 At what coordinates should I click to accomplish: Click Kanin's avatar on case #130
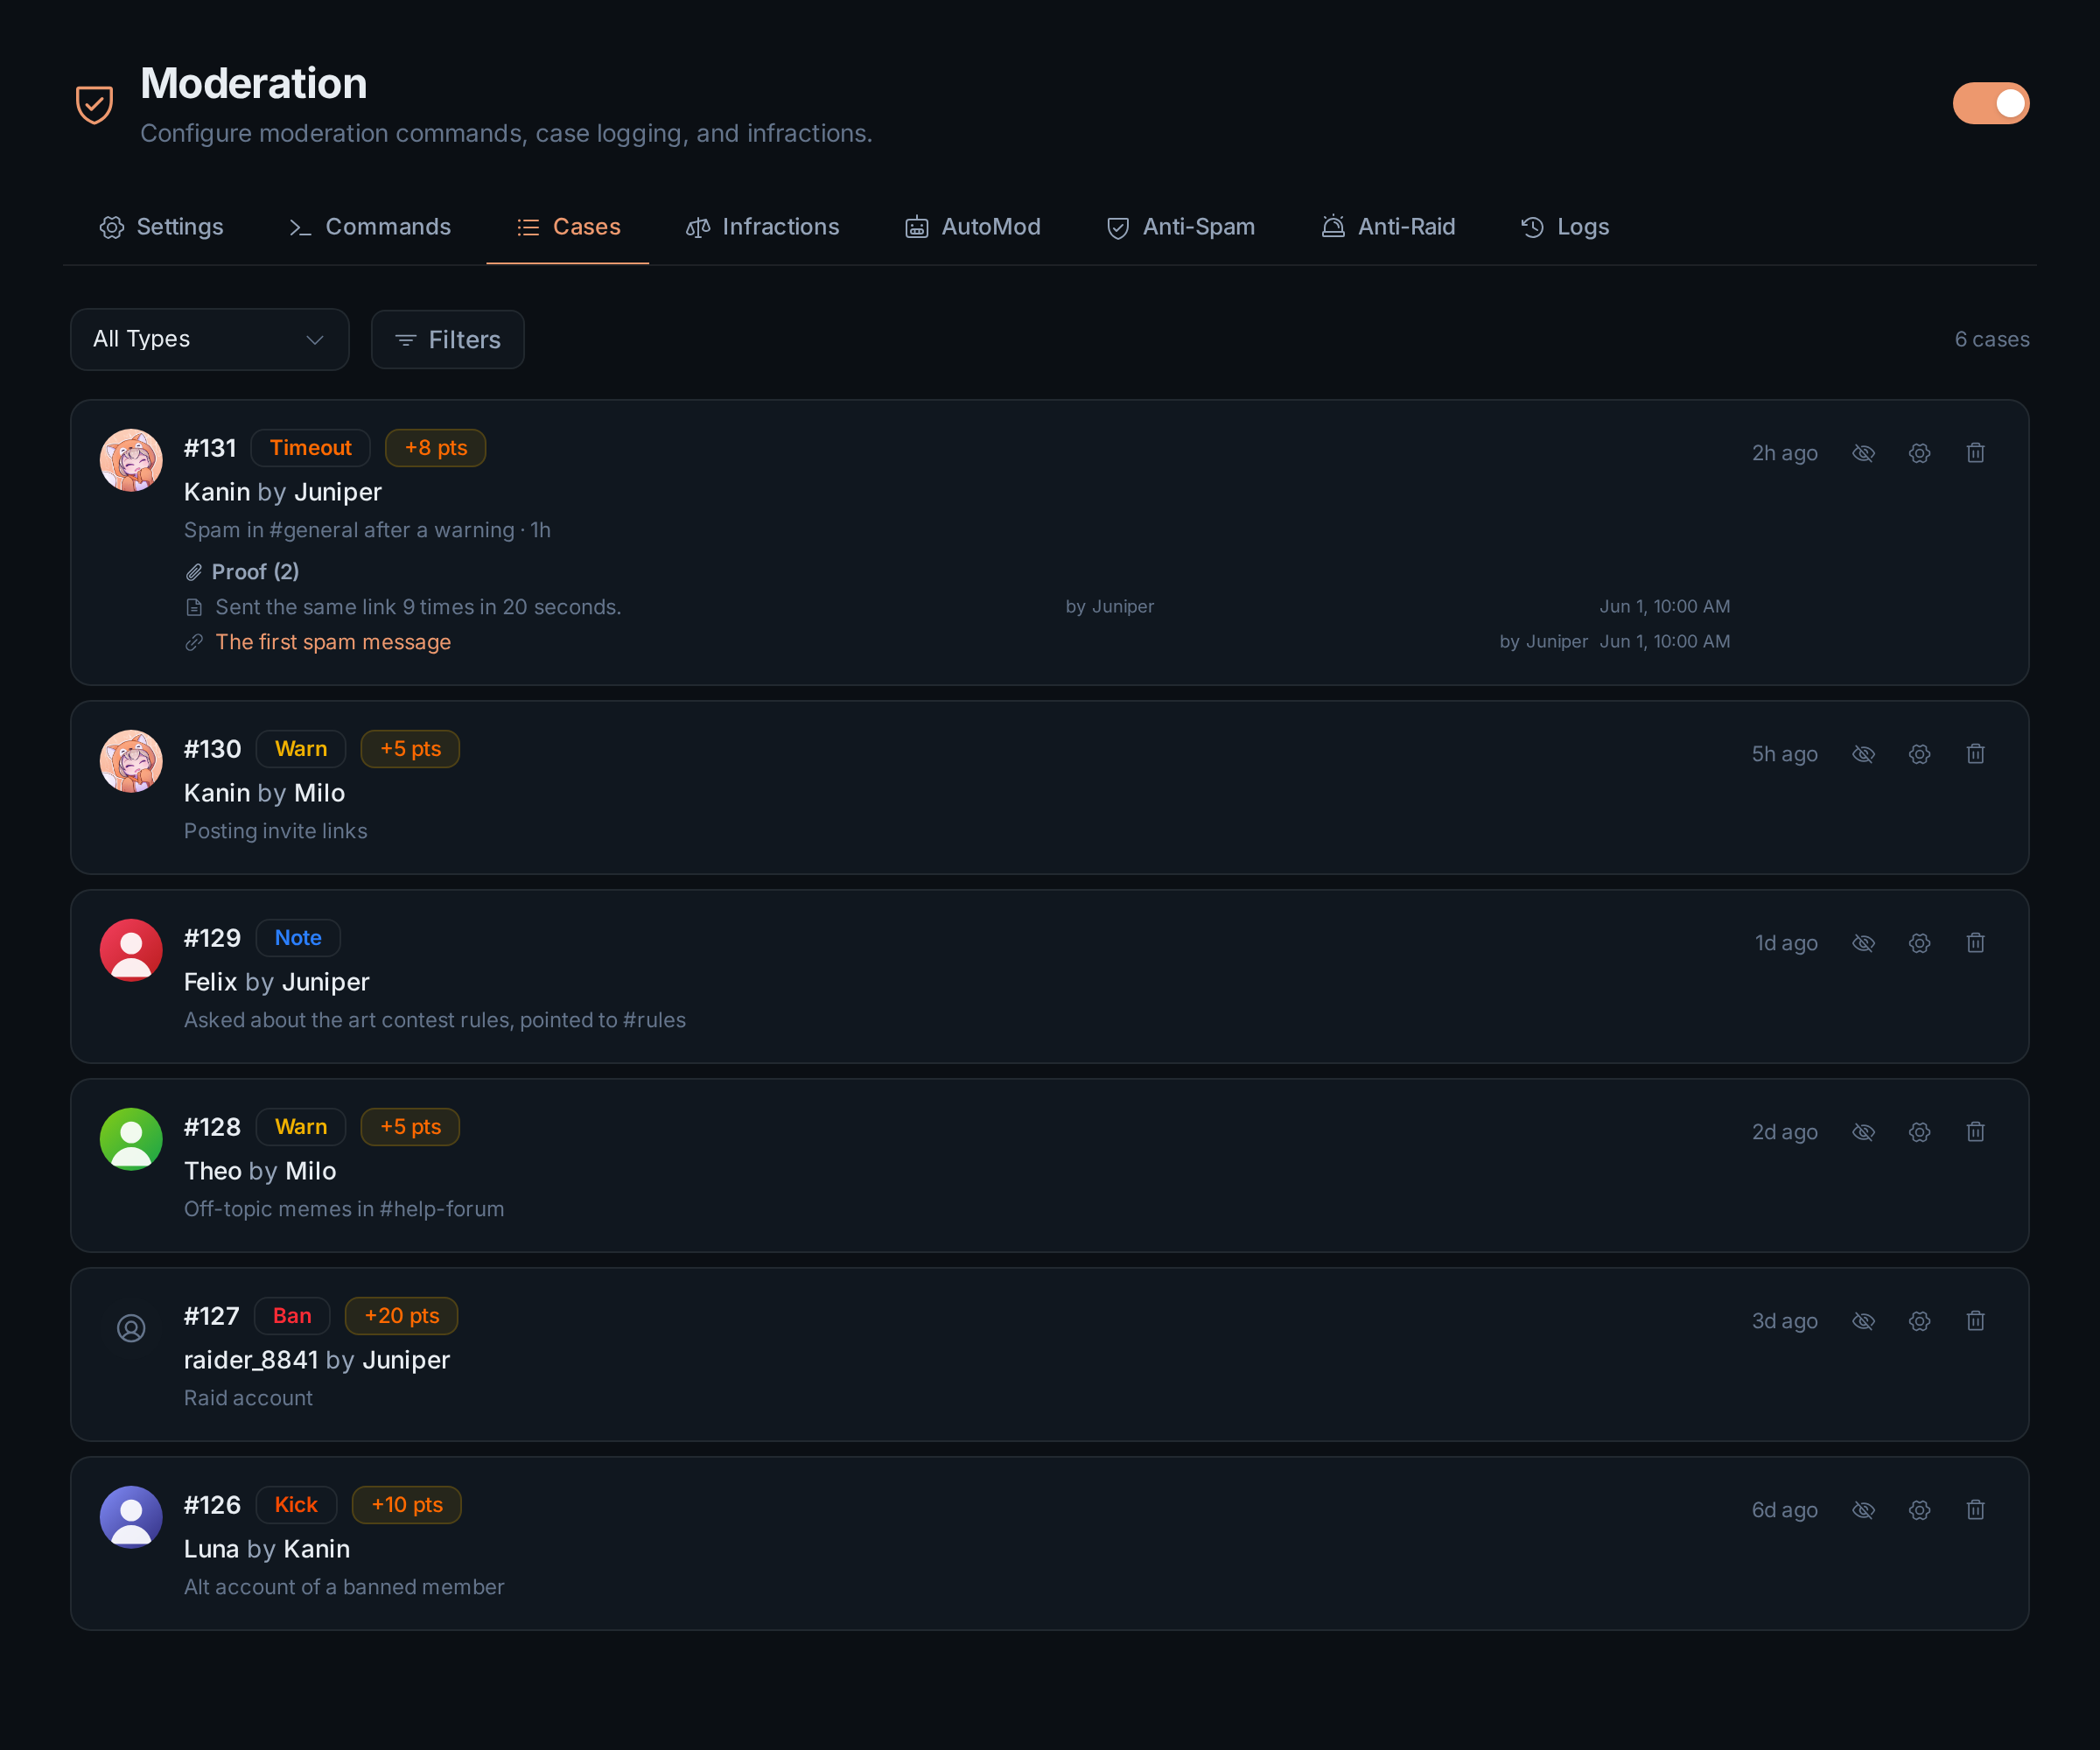(x=131, y=761)
